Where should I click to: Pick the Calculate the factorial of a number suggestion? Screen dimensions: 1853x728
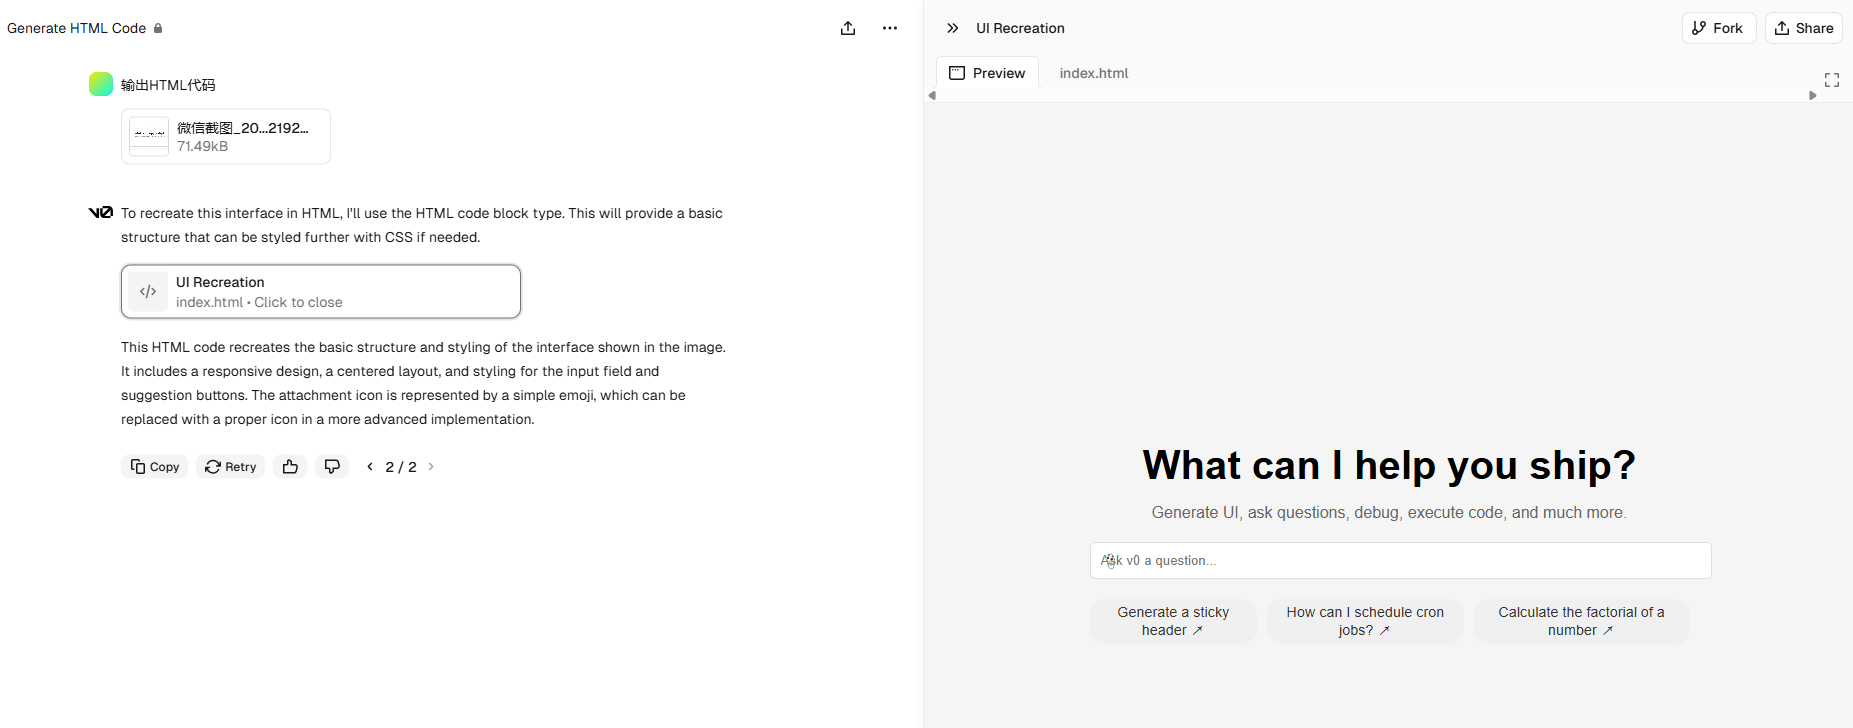coord(1580,621)
